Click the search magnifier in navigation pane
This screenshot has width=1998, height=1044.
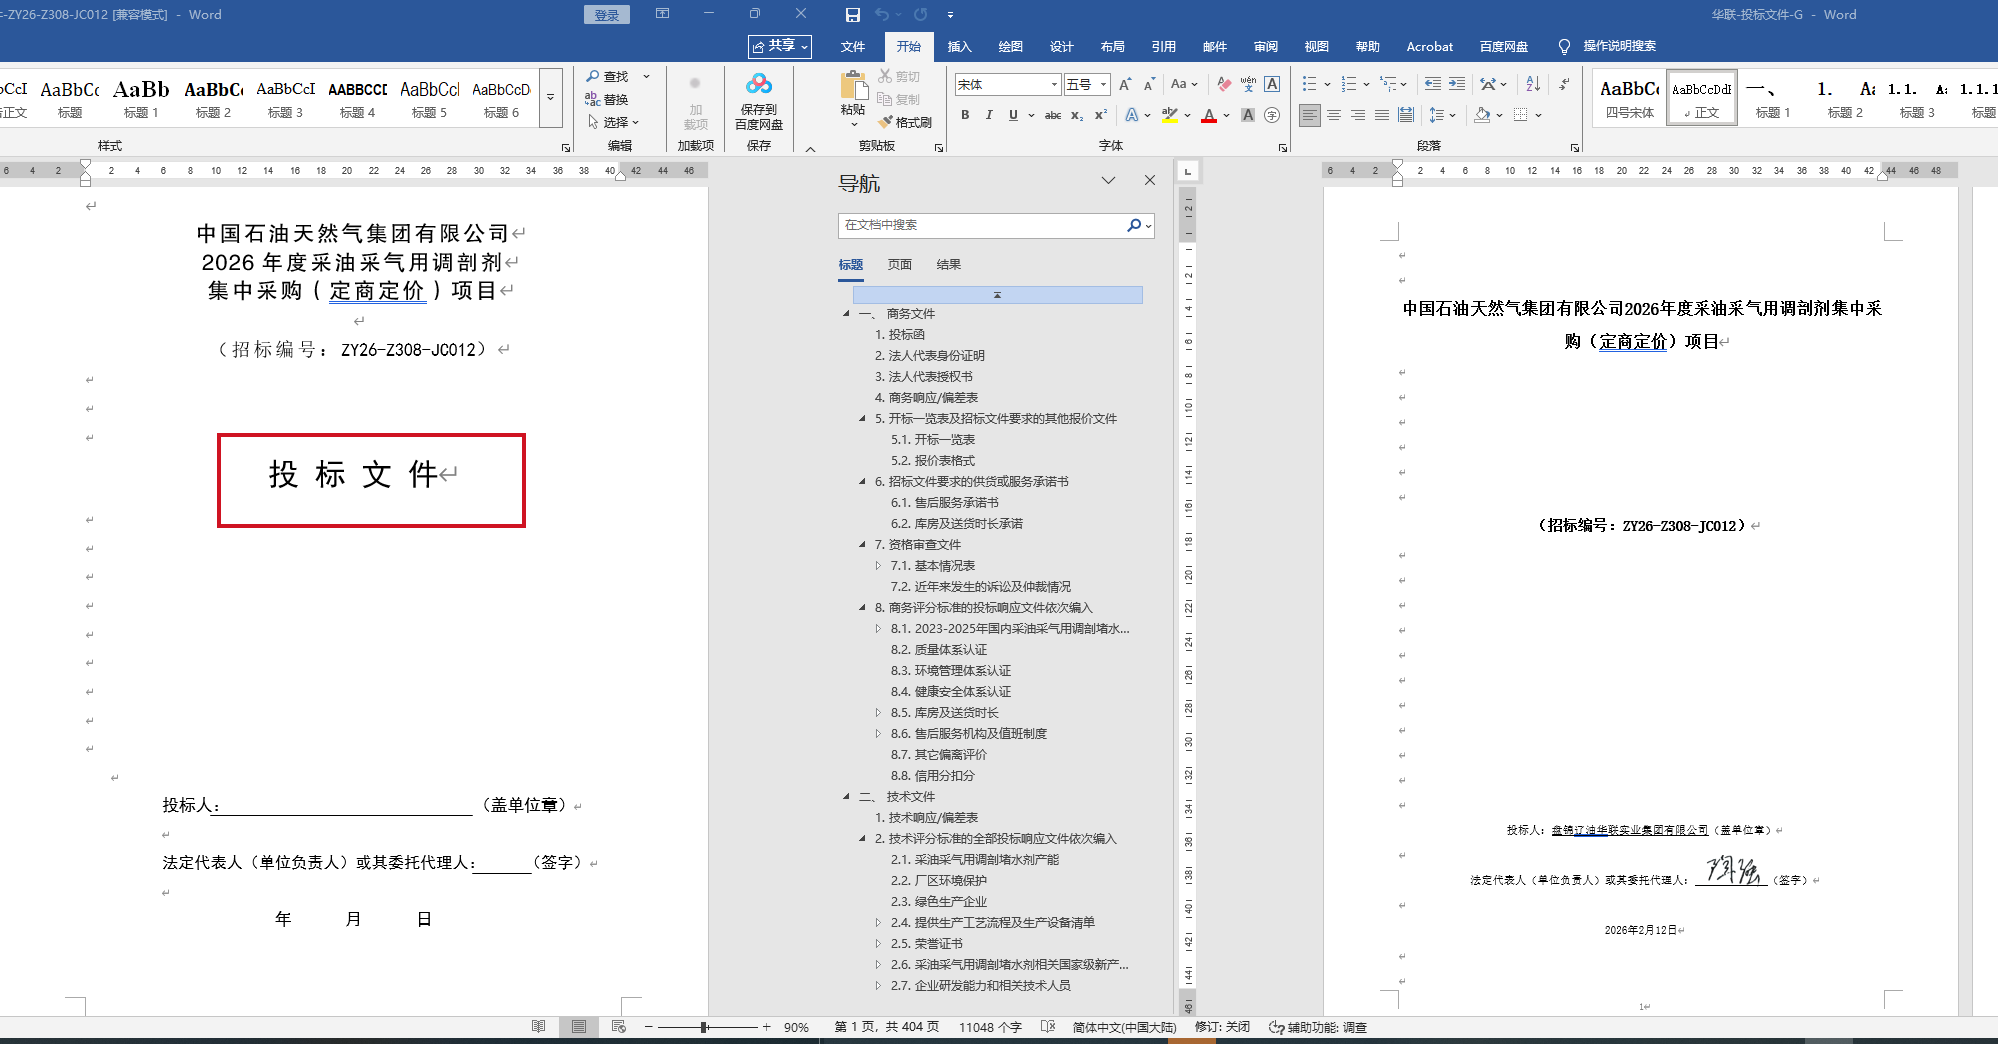(x=1133, y=225)
